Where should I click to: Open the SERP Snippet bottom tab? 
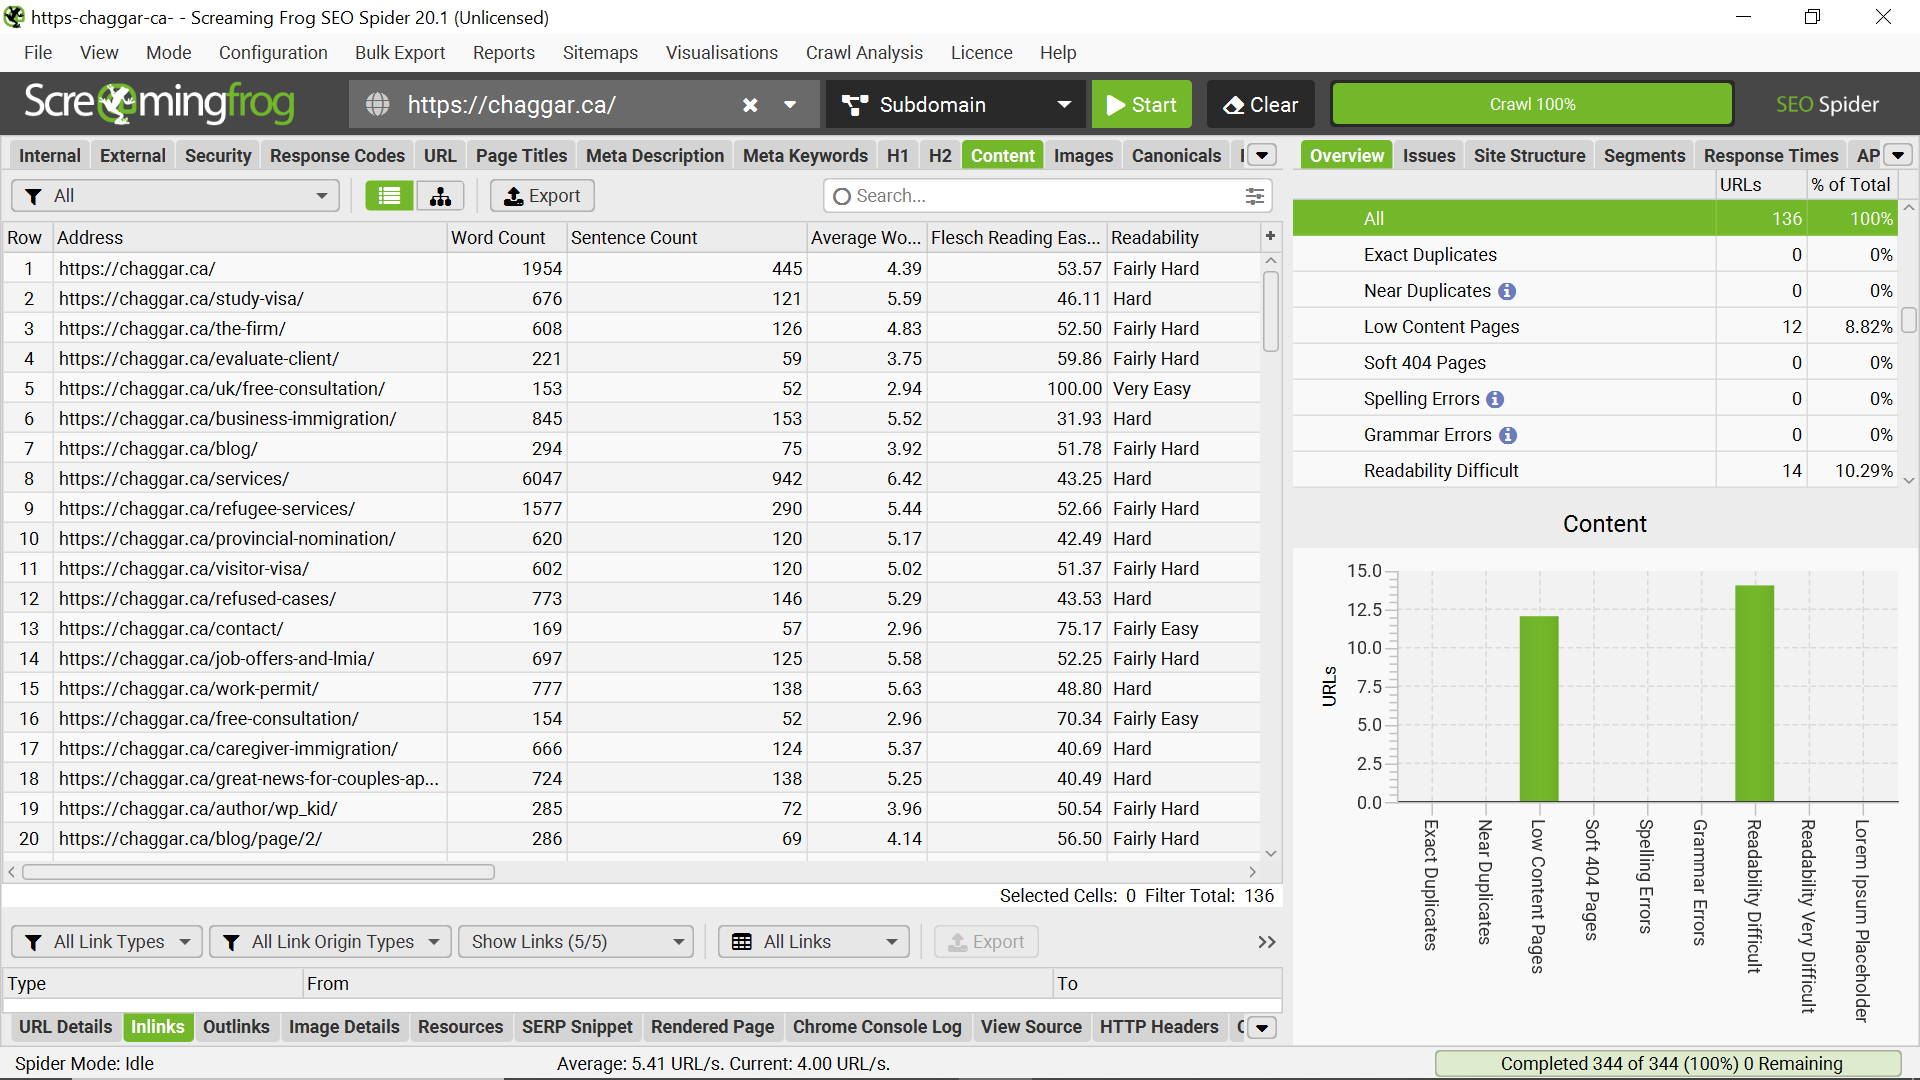pyautogui.click(x=577, y=1027)
